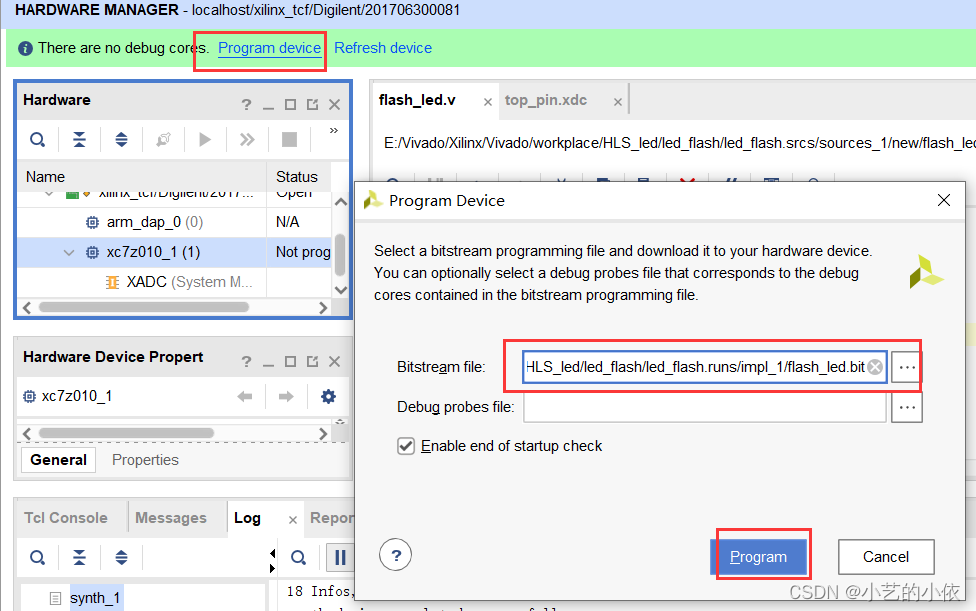Cancel the Program Device dialog
The height and width of the screenshot is (611, 976).
pos(886,557)
